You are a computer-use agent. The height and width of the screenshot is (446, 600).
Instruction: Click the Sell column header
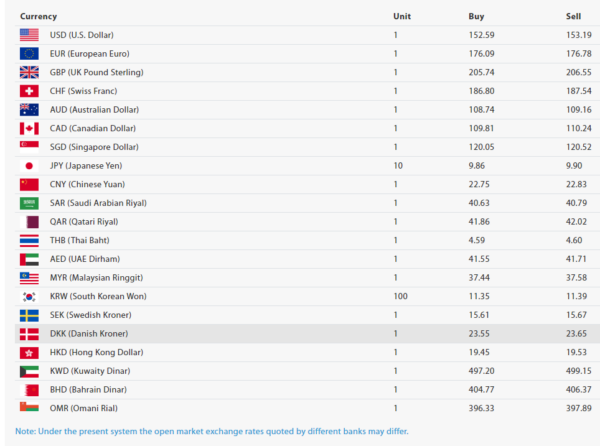coord(573,16)
